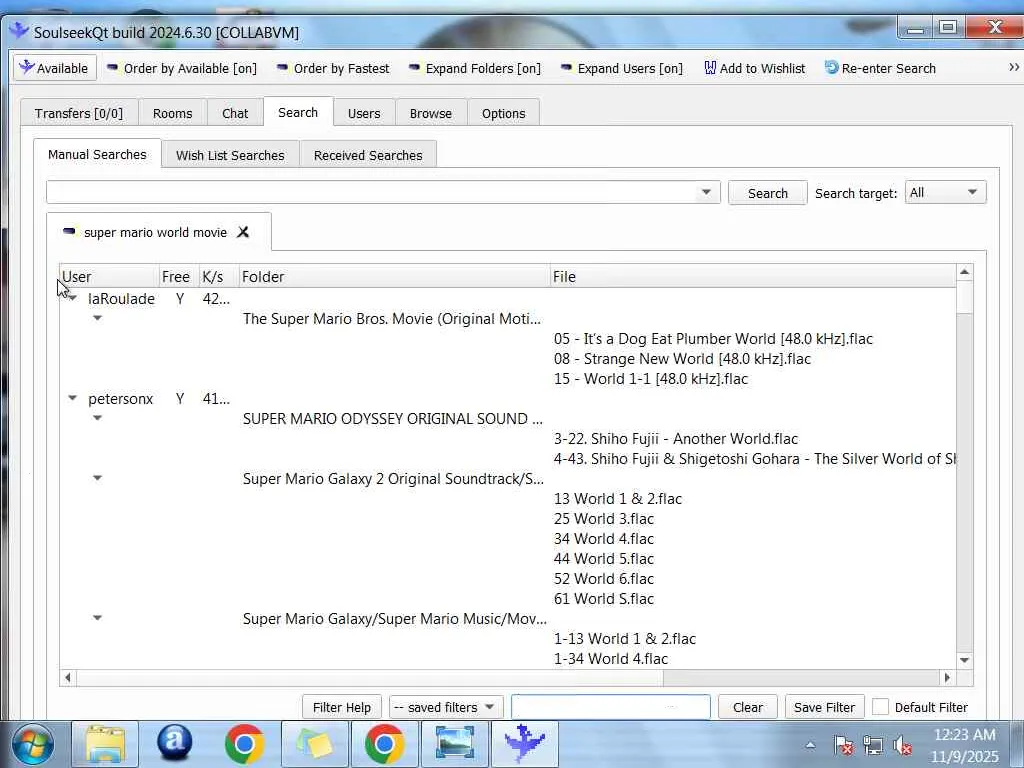Click the Search button
Image resolution: width=1024 pixels, height=768 pixels.
(767, 193)
